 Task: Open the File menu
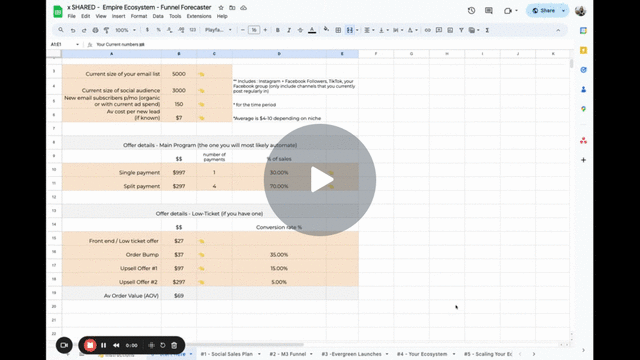click(x=71, y=16)
